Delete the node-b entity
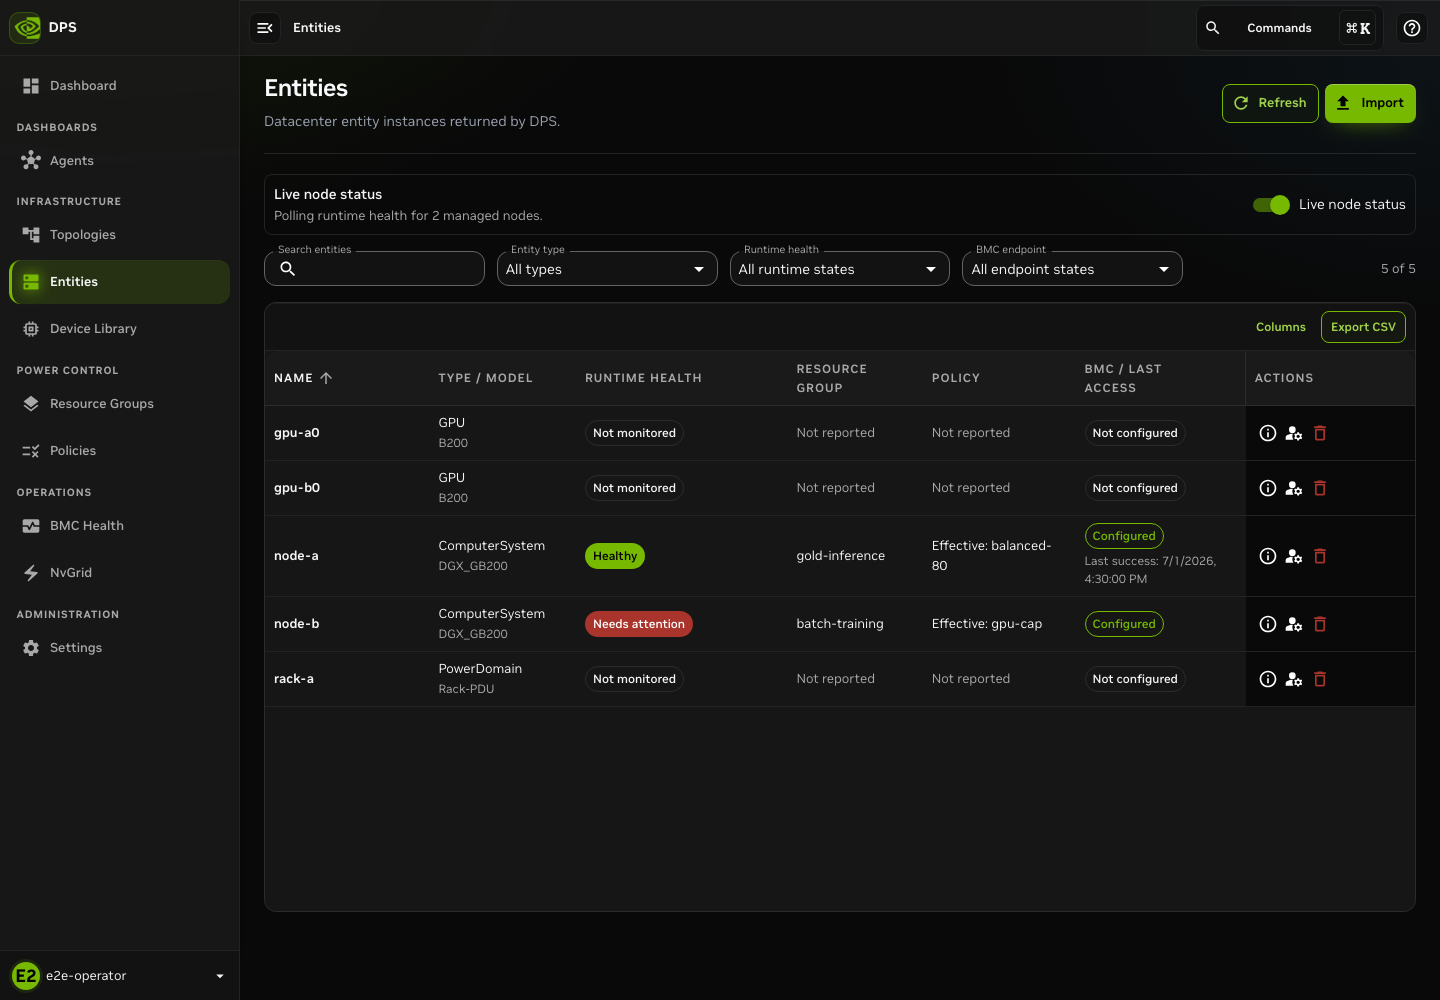 (1320, 624)
